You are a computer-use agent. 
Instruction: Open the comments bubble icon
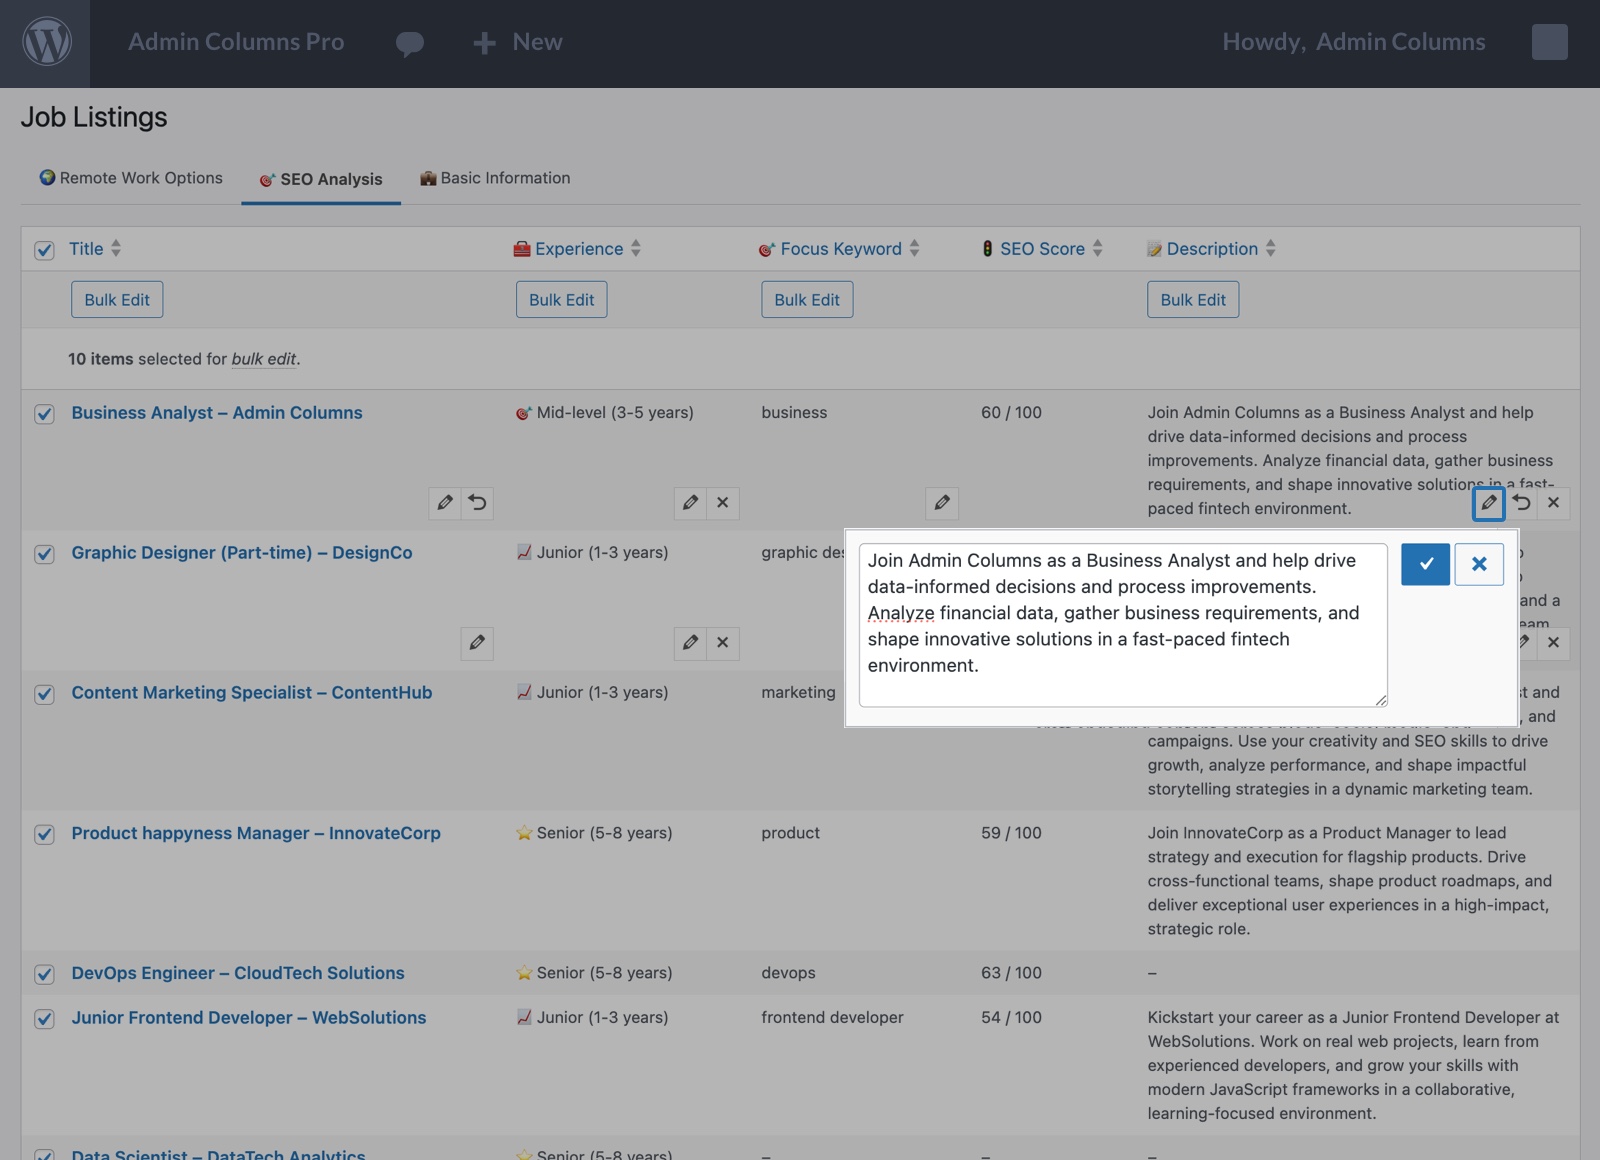click(x=409, y=43)
